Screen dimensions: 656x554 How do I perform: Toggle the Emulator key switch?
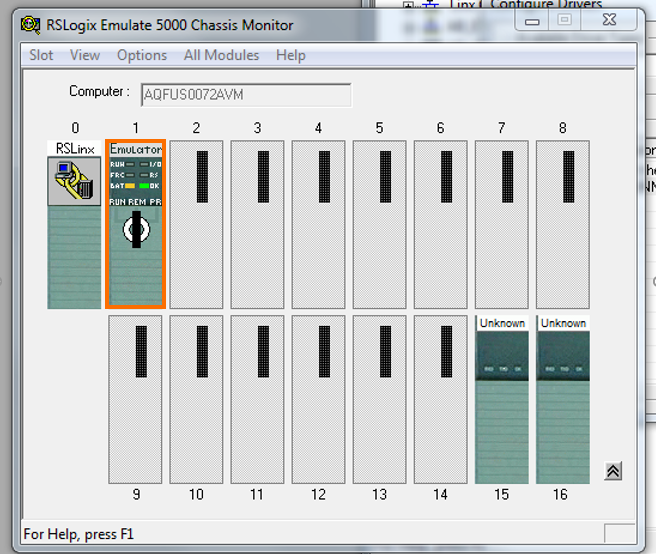click(136, 229)
